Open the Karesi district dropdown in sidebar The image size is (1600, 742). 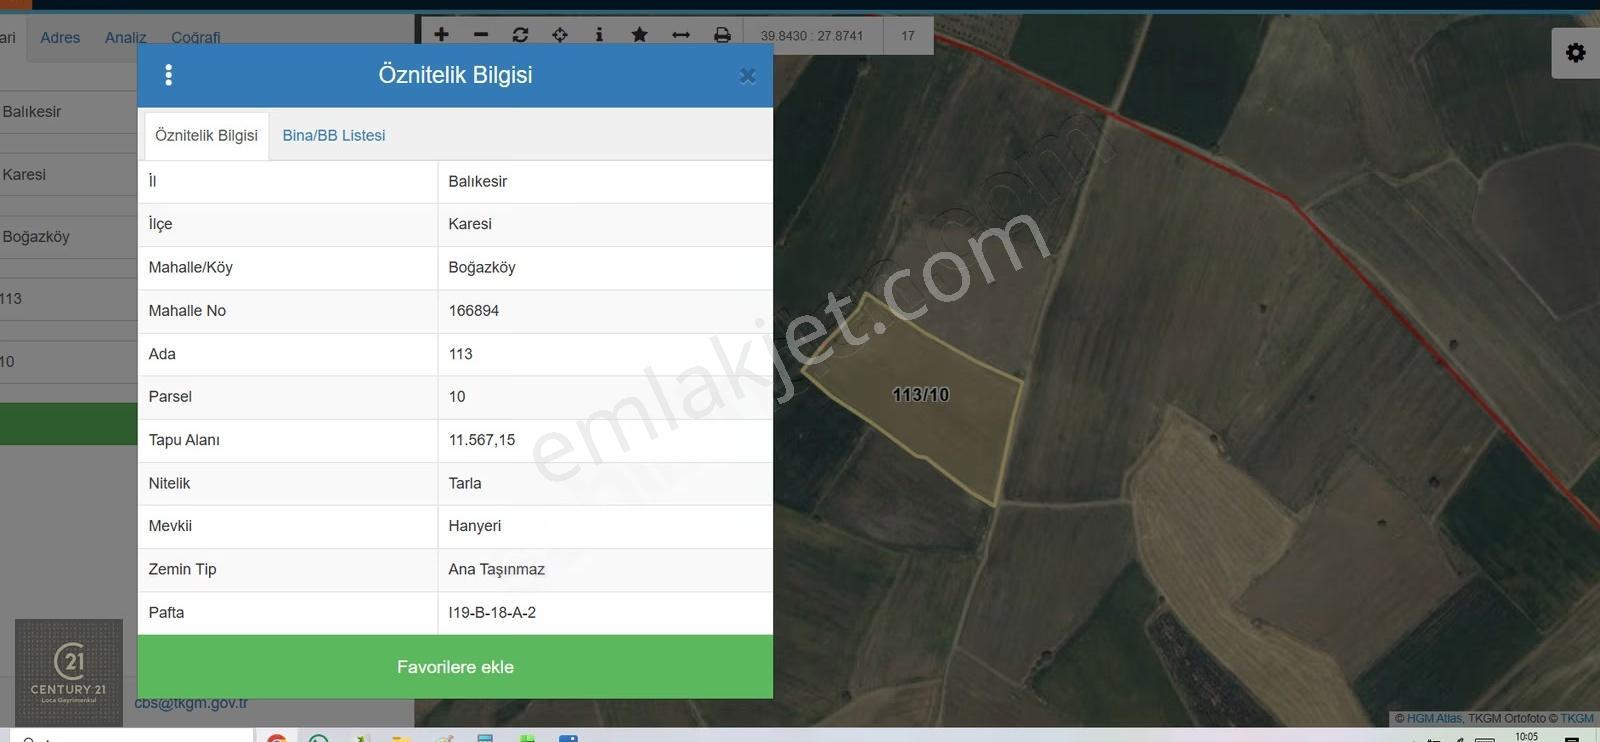pos(68,175)
